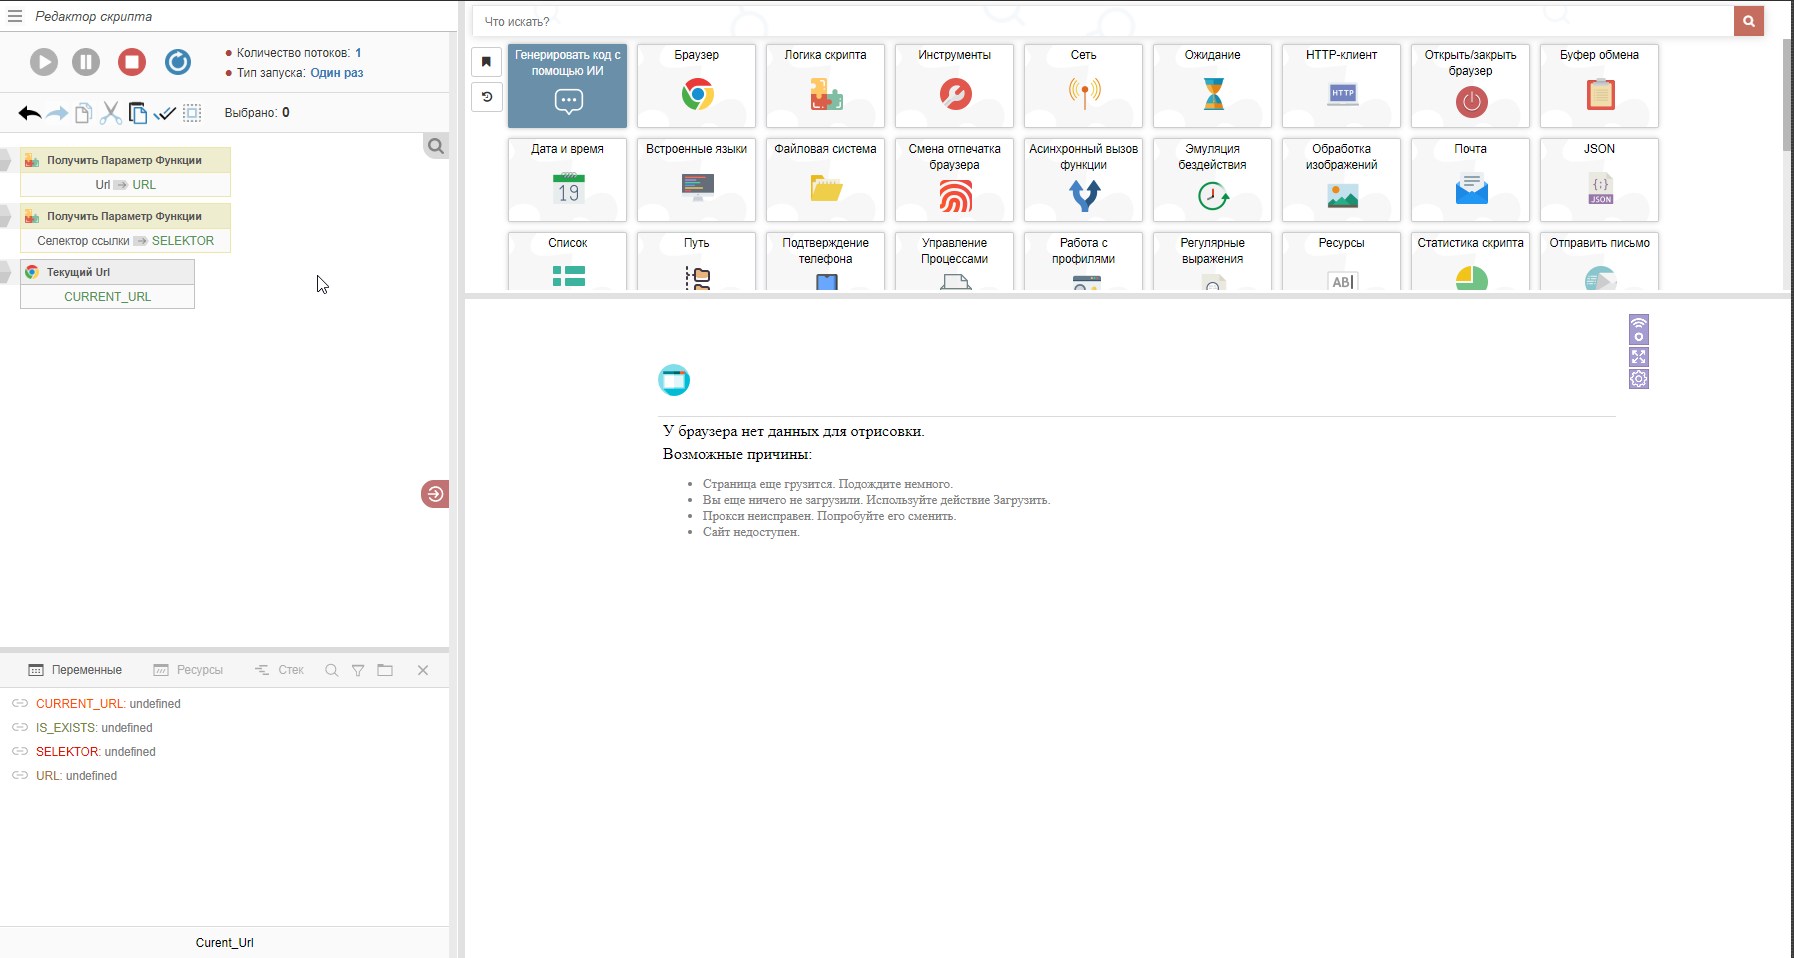Toggle the variables filter icon
The width and height of the screenshot is (1794, 958).
358,670
